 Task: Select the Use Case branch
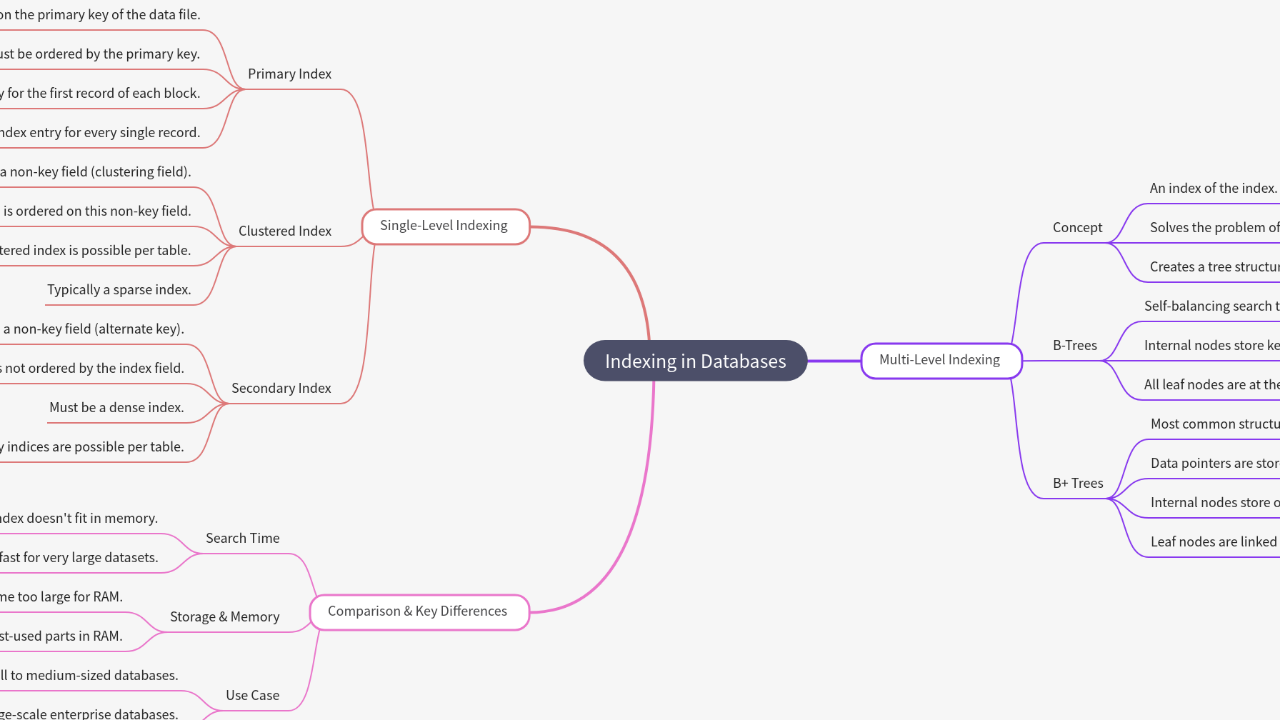click(x=252, y=695)
